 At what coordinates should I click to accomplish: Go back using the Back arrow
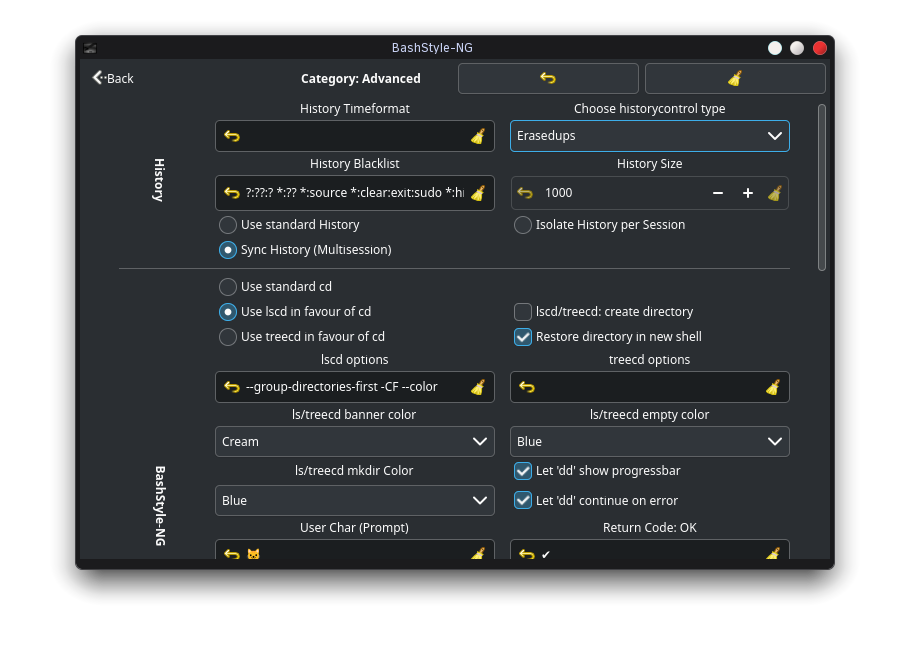click(x=113, y=78)
